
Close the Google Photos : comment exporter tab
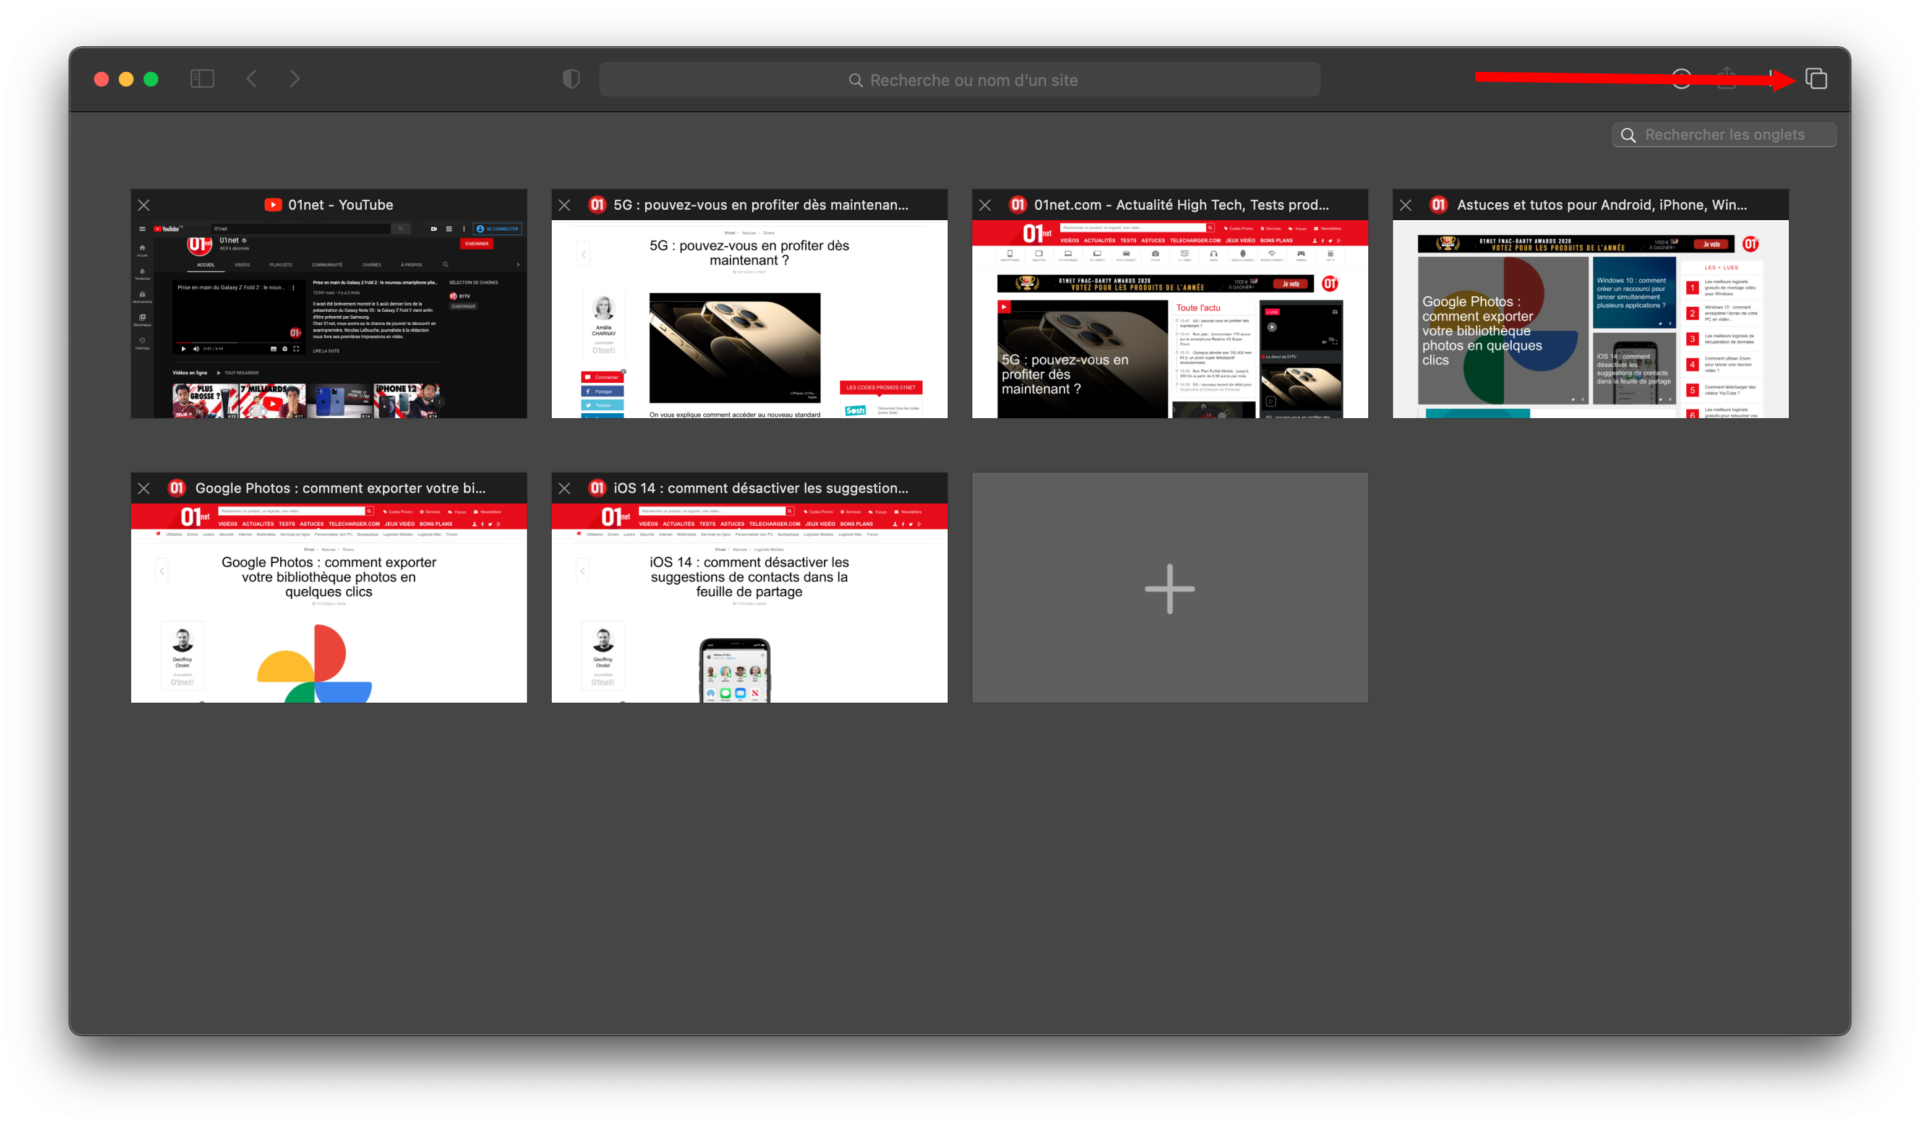(144, 488)
